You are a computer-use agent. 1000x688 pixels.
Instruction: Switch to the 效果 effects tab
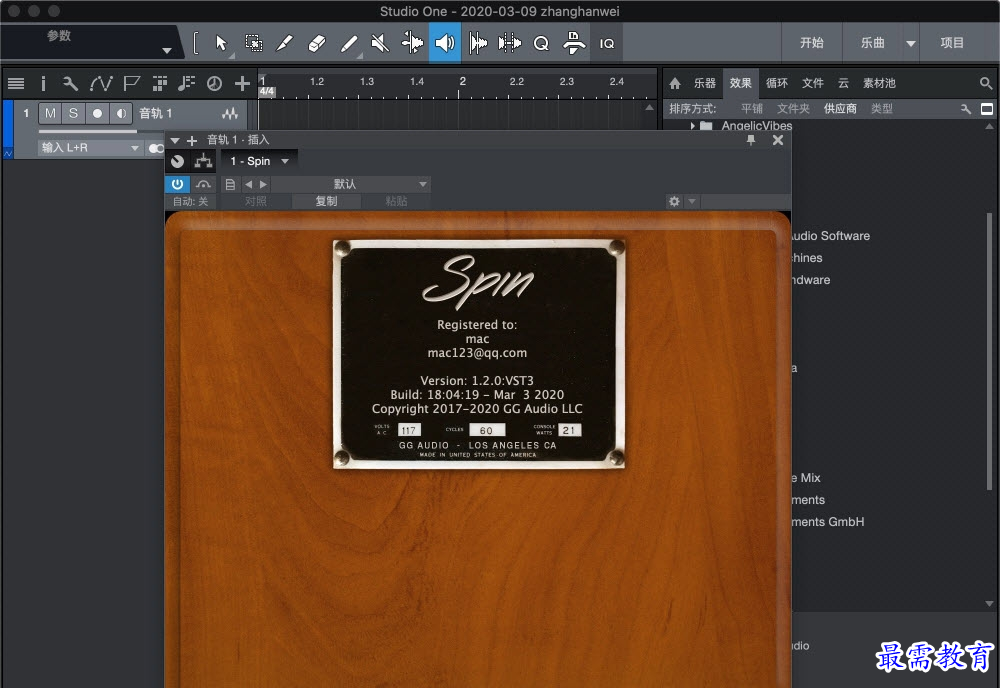740,83
